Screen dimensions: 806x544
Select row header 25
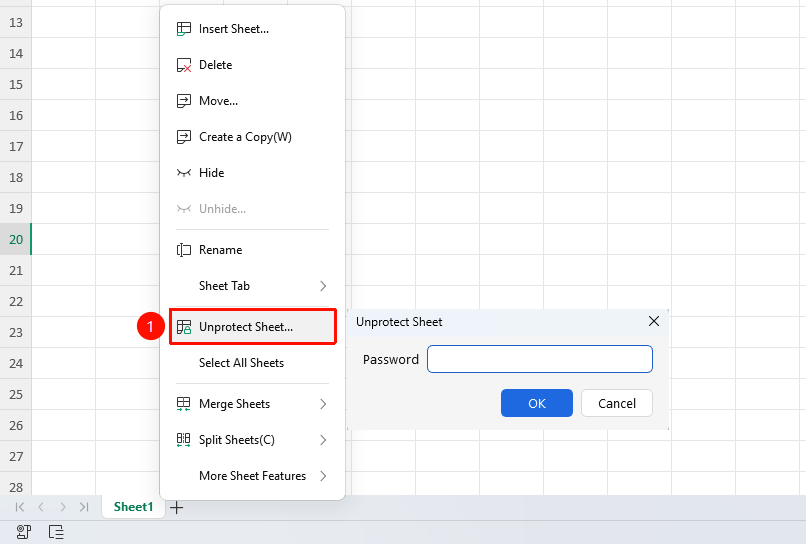pyautogui.click(x=16, y=394)
